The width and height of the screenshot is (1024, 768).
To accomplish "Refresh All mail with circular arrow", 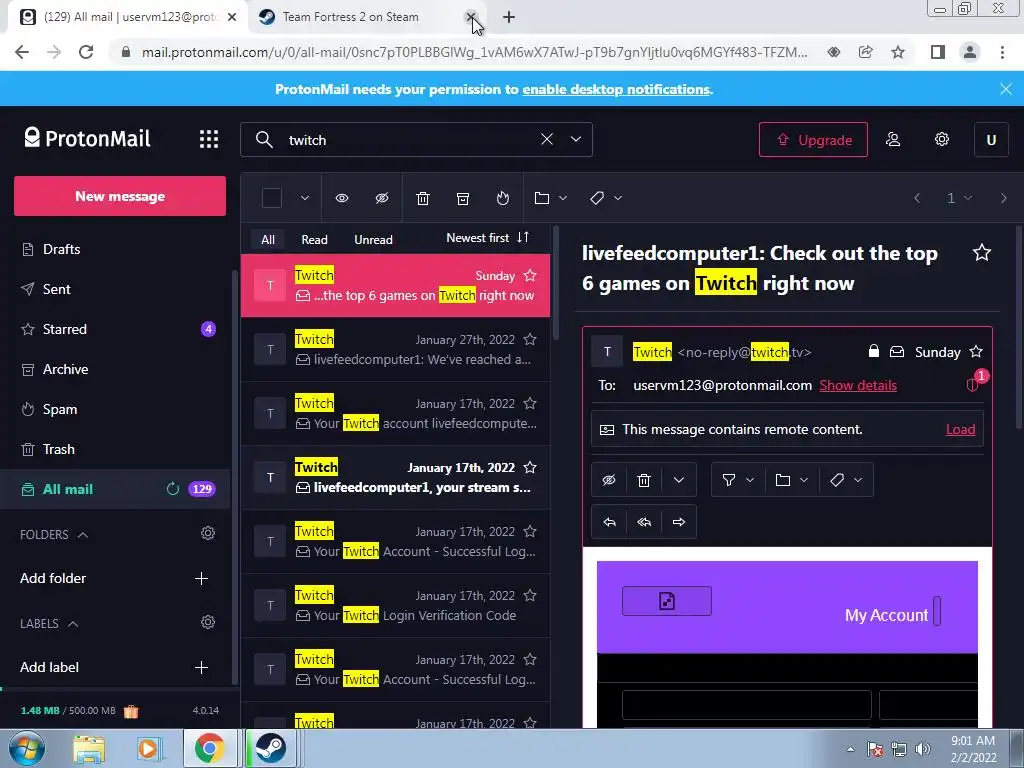I will click(172, 489).
